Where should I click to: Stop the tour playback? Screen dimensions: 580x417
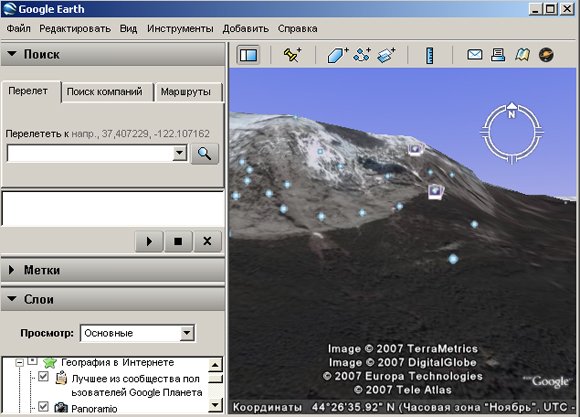pyautogui.click(x=178, y=241)
